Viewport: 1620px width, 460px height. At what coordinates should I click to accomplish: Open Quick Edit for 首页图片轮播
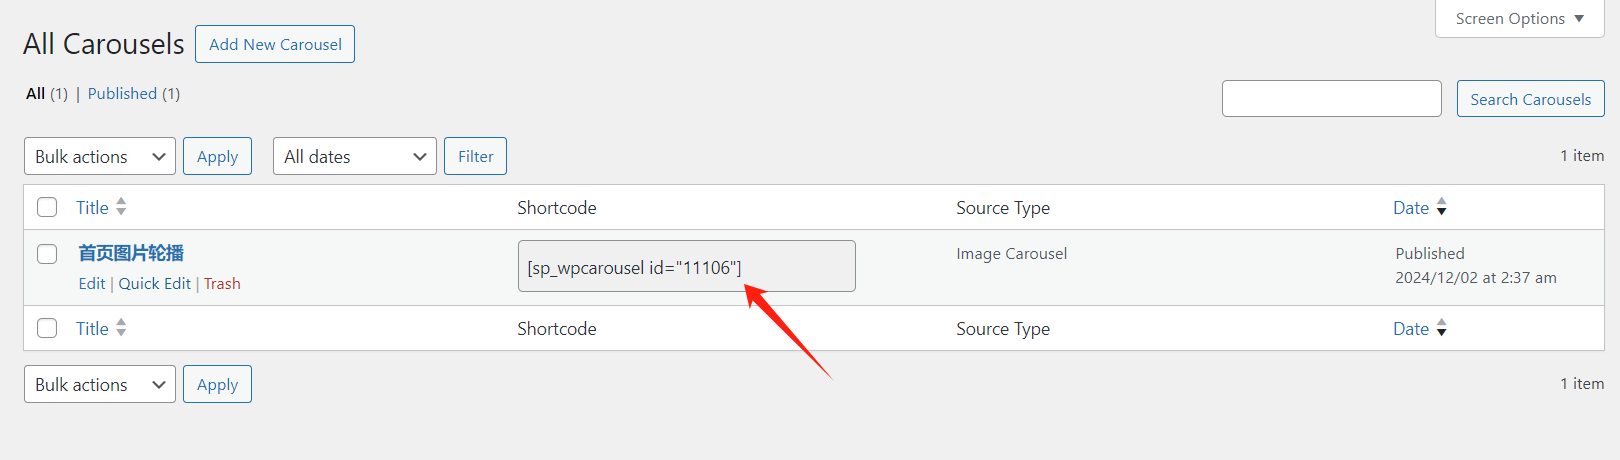pyautogui.click(x=154, y=283)
